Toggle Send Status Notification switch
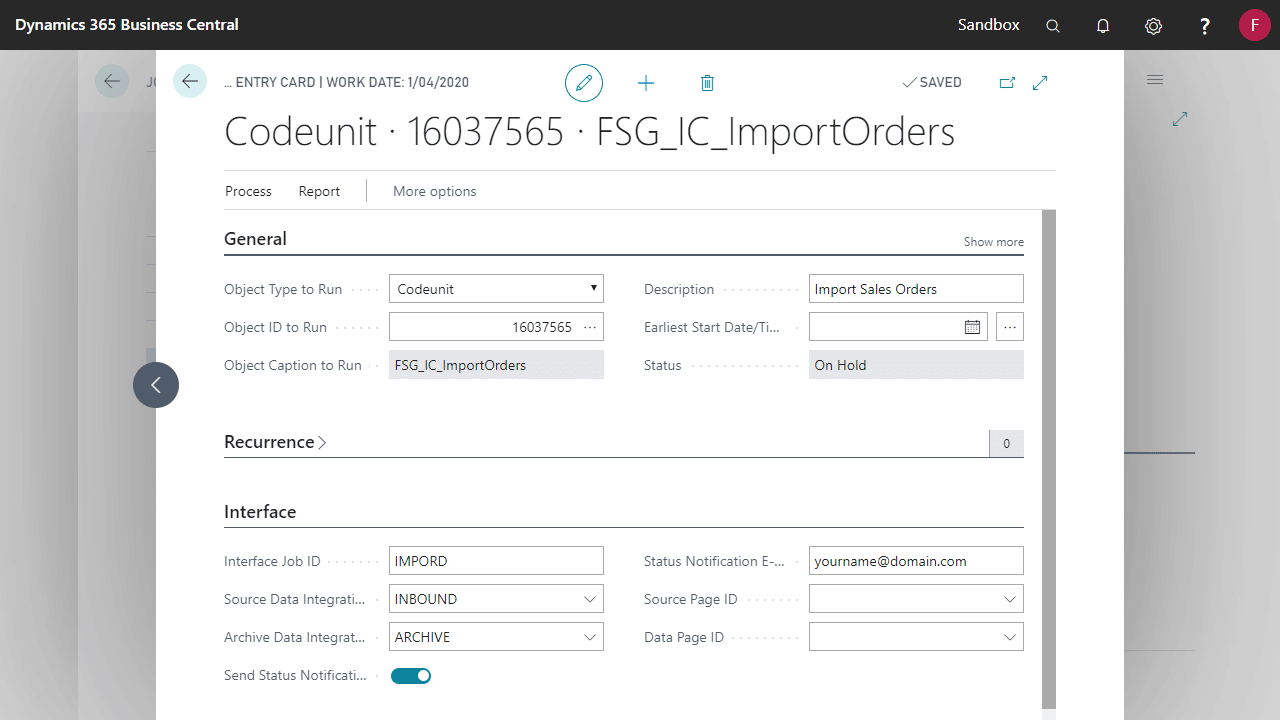 pyautogui.click(x=411, y=676)
